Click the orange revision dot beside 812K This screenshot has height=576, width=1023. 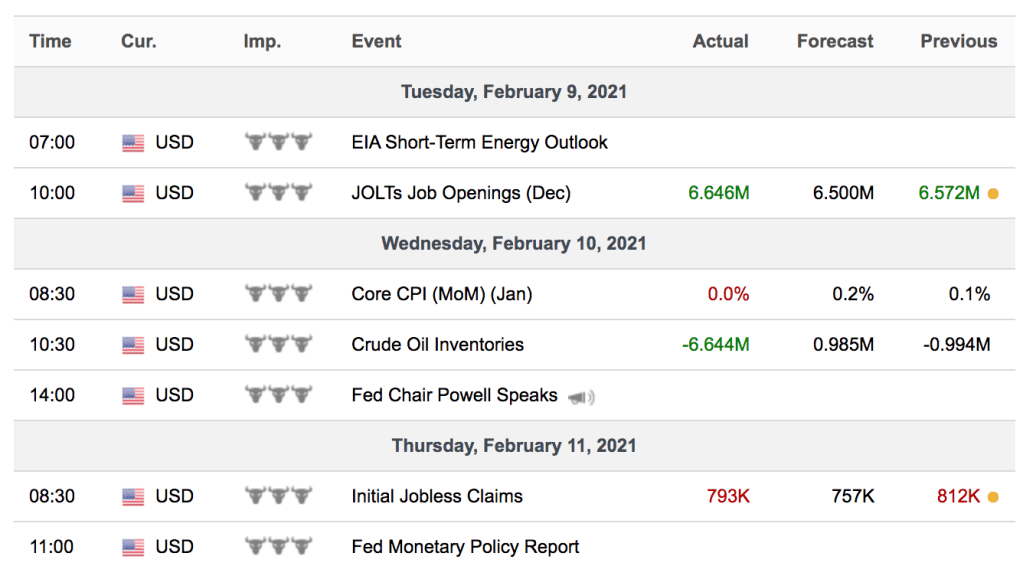point(993,497)
